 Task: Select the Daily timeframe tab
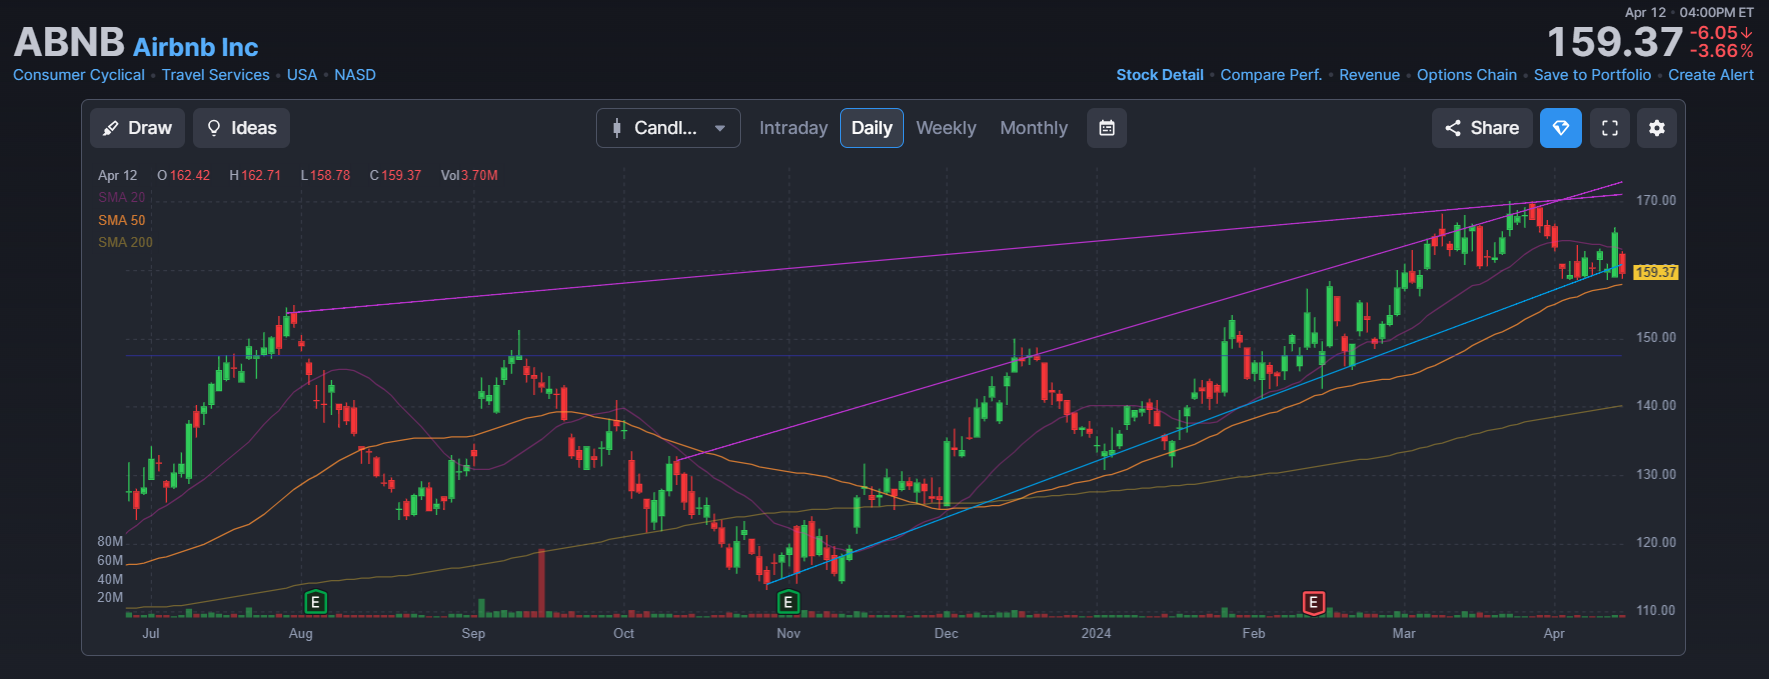coord(872,128)
